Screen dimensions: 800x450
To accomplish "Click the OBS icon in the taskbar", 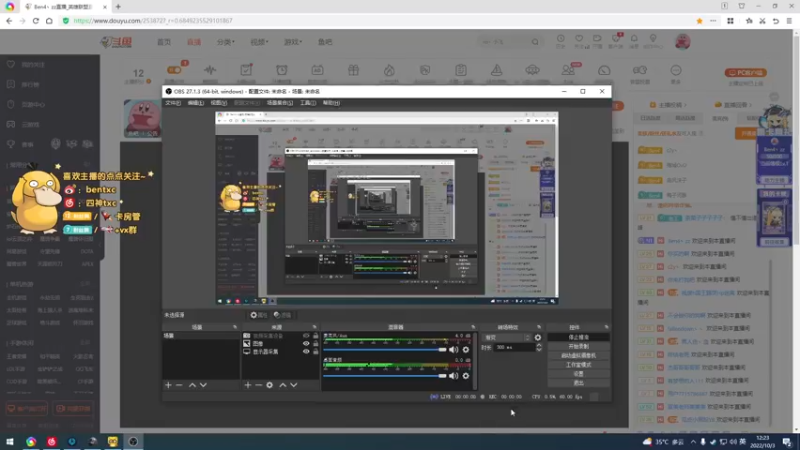I will [133, 442].
